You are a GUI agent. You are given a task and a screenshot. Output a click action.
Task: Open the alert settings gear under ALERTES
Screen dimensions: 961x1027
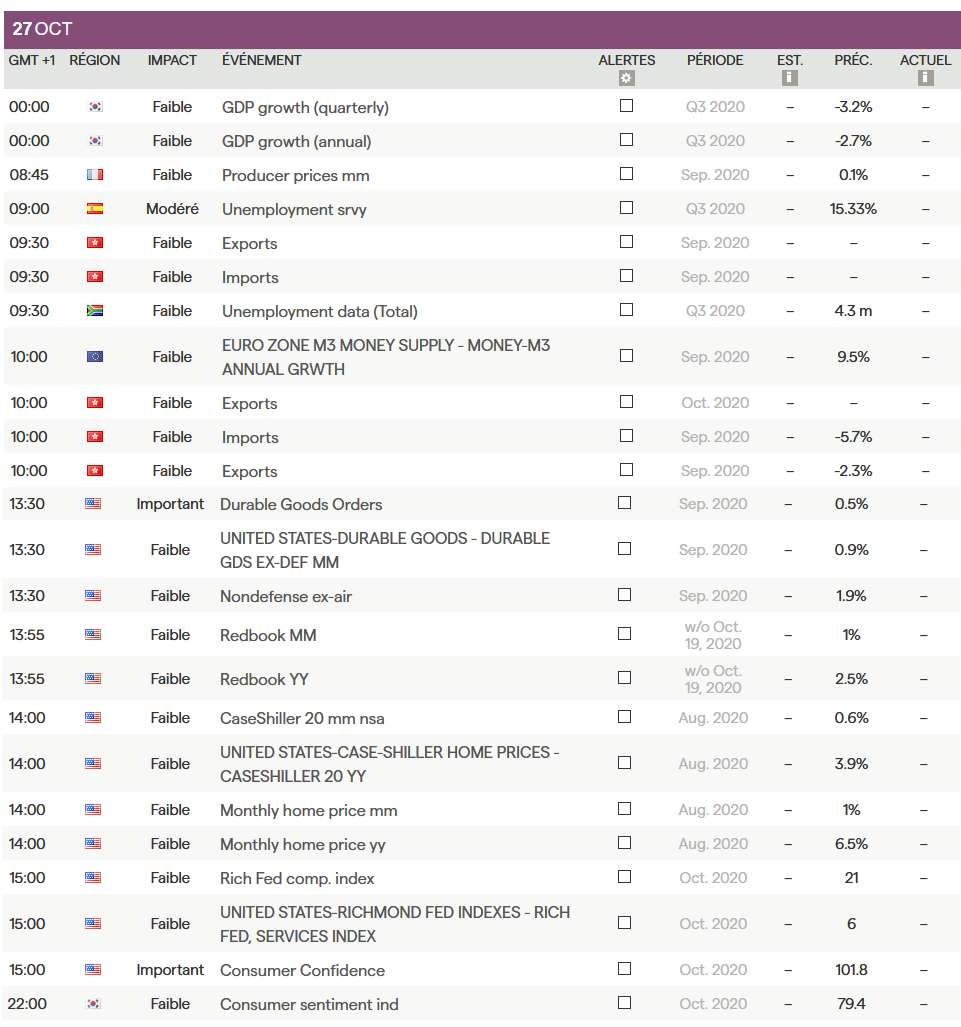[x=626, y=79]
